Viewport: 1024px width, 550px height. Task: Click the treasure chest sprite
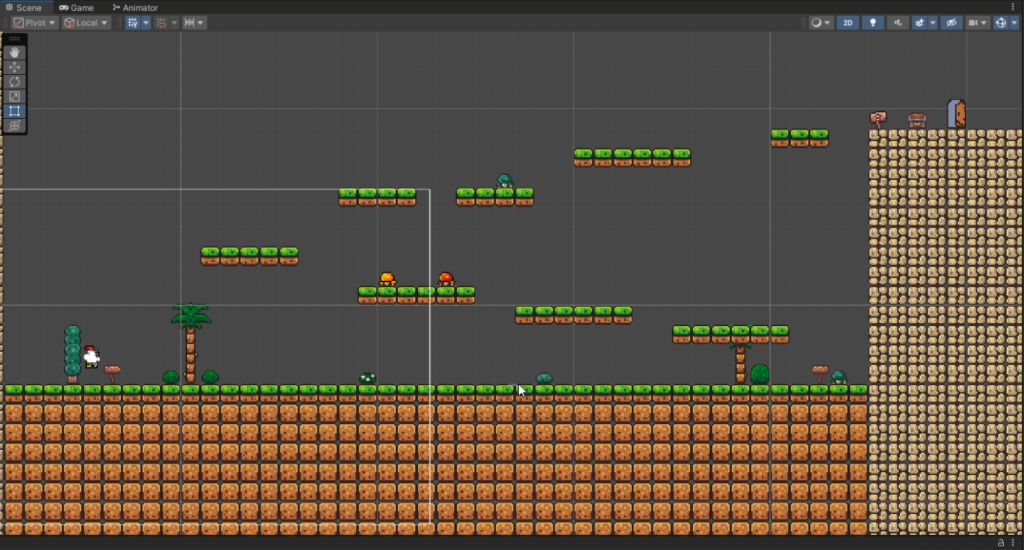coord(917,120)
